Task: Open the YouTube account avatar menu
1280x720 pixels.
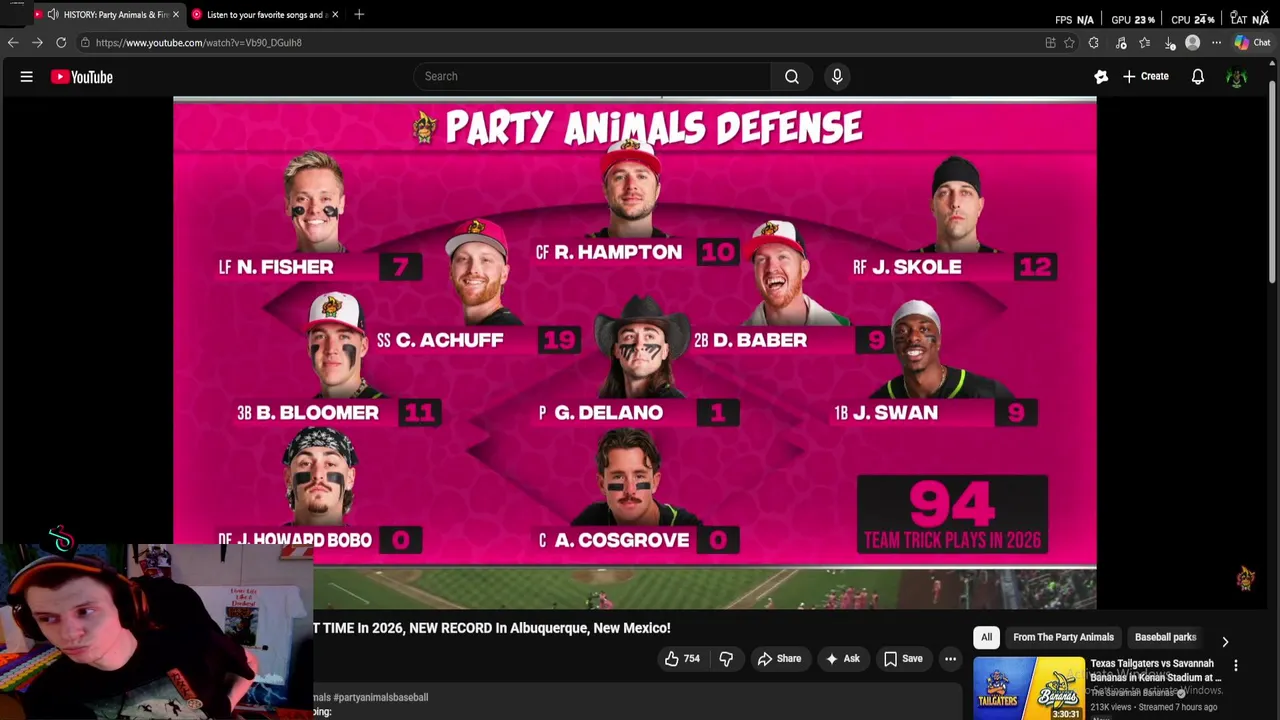Action: coord(1237,77)
